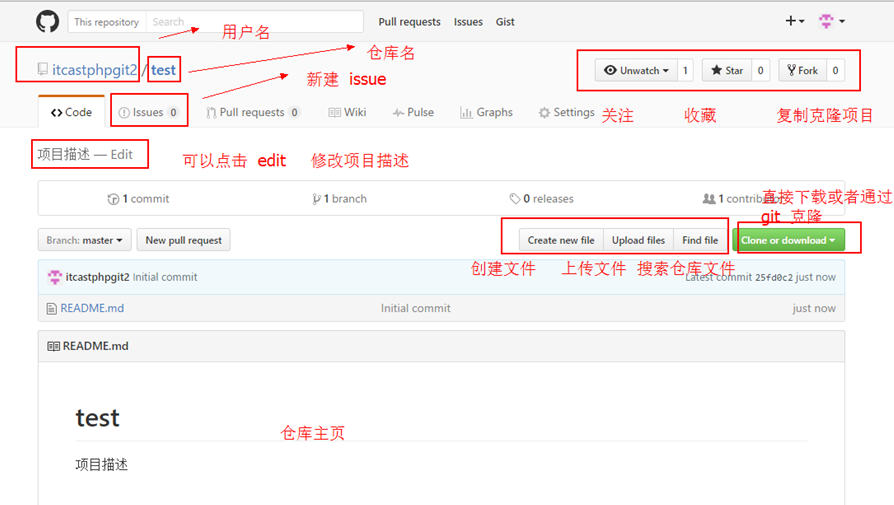The width and height of the screenshot is (894, 505).
Task: Click Initial commit beside author name
Action: coord(165,277)
